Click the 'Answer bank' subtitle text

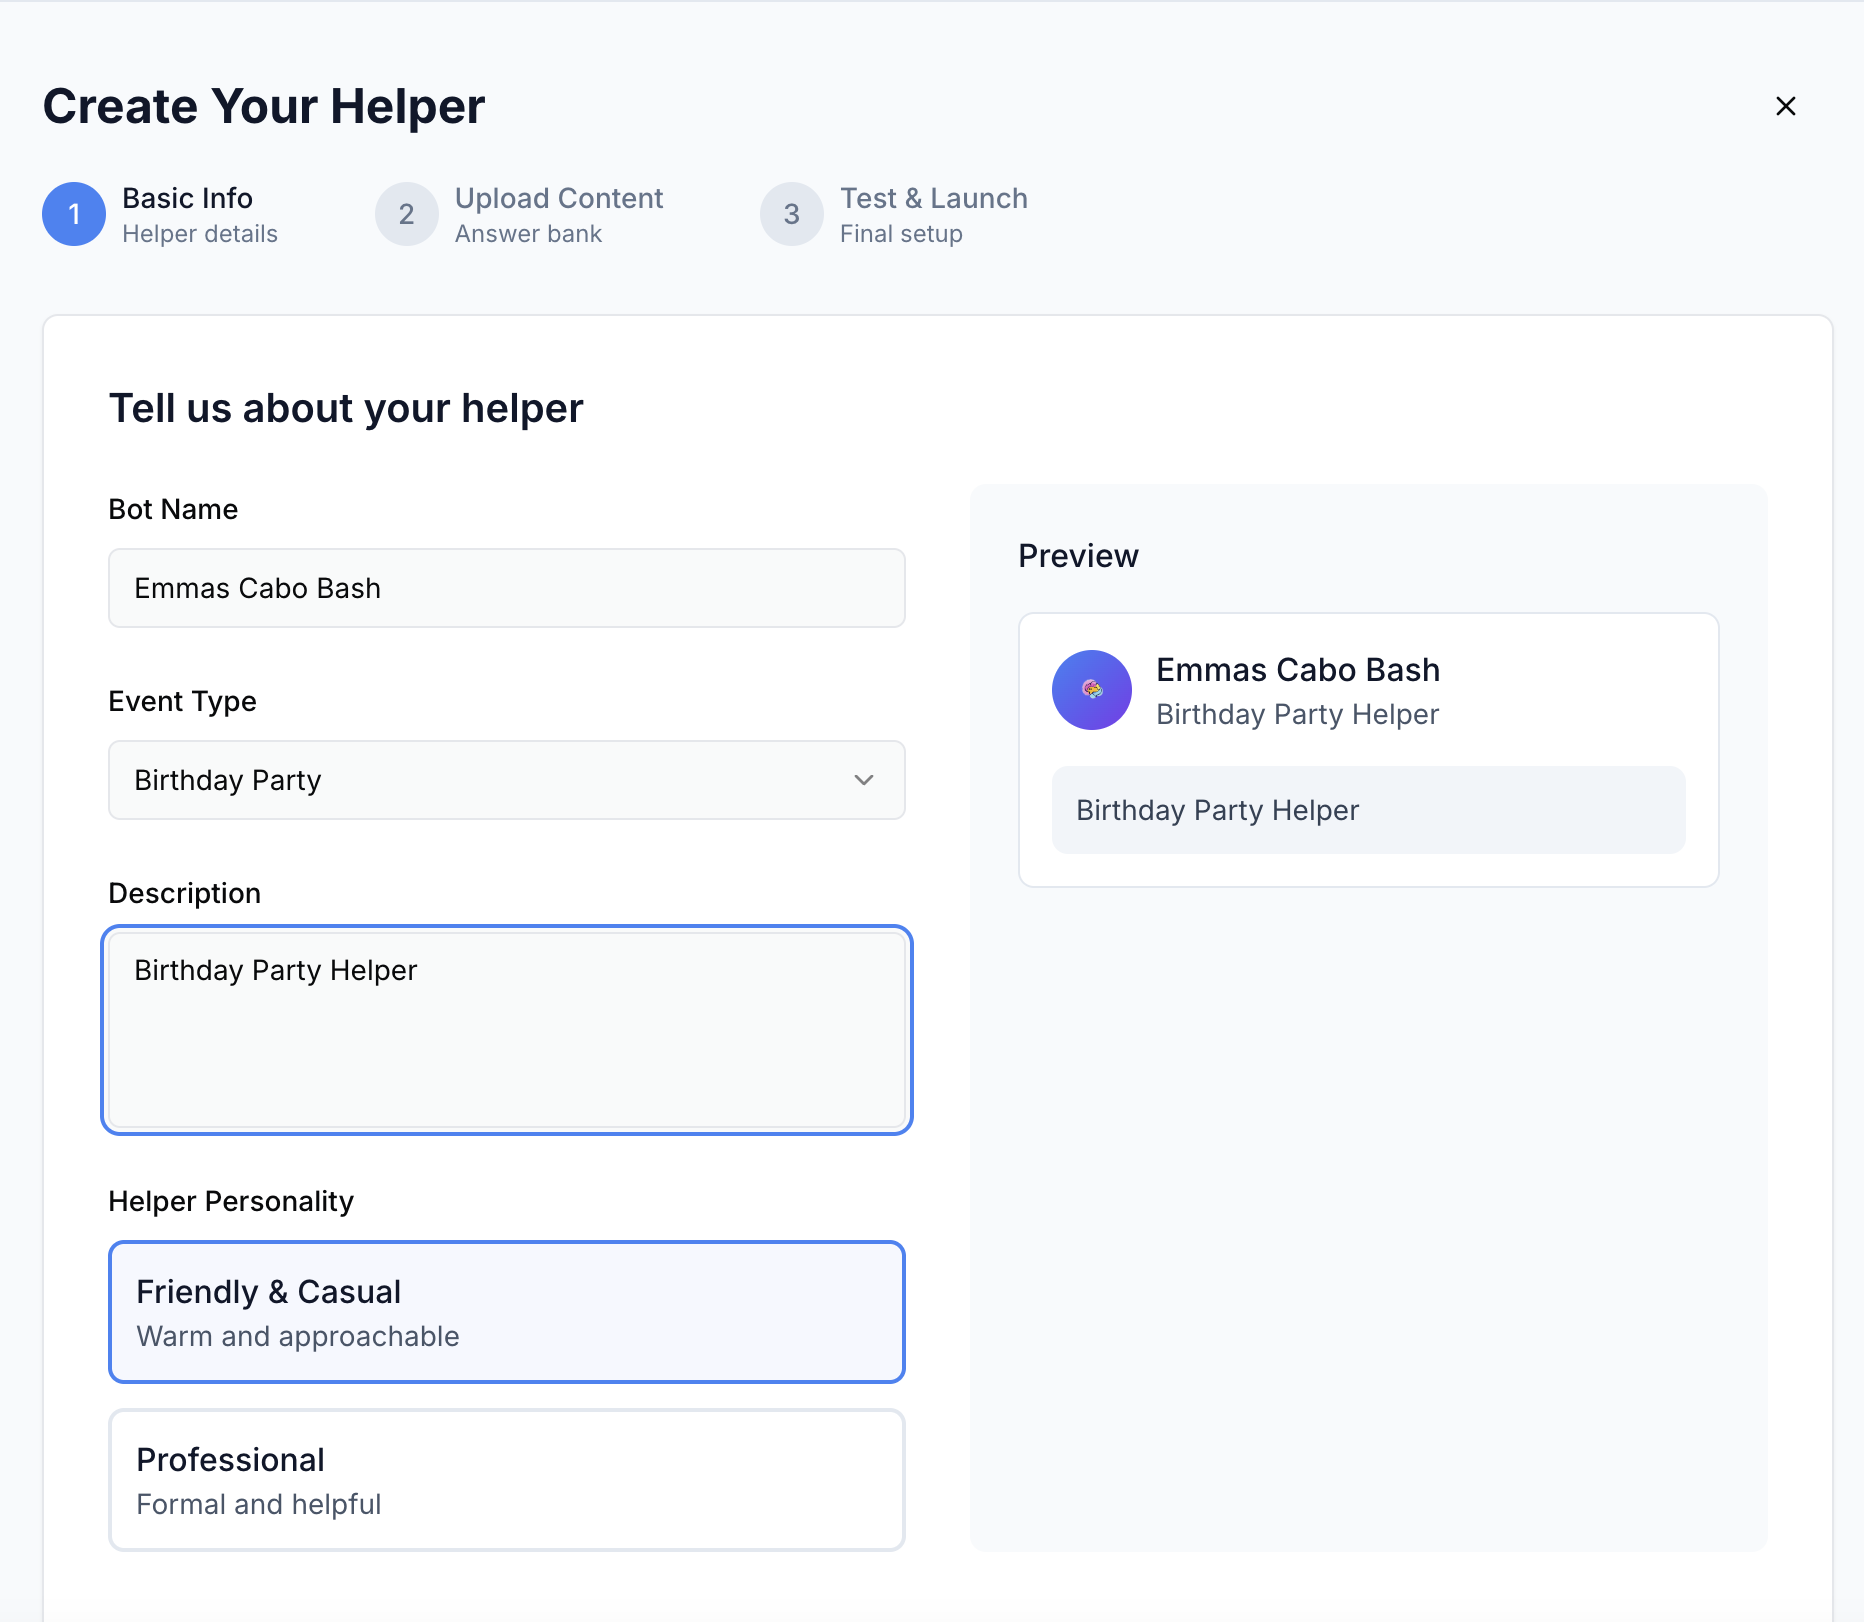(528, 234)
